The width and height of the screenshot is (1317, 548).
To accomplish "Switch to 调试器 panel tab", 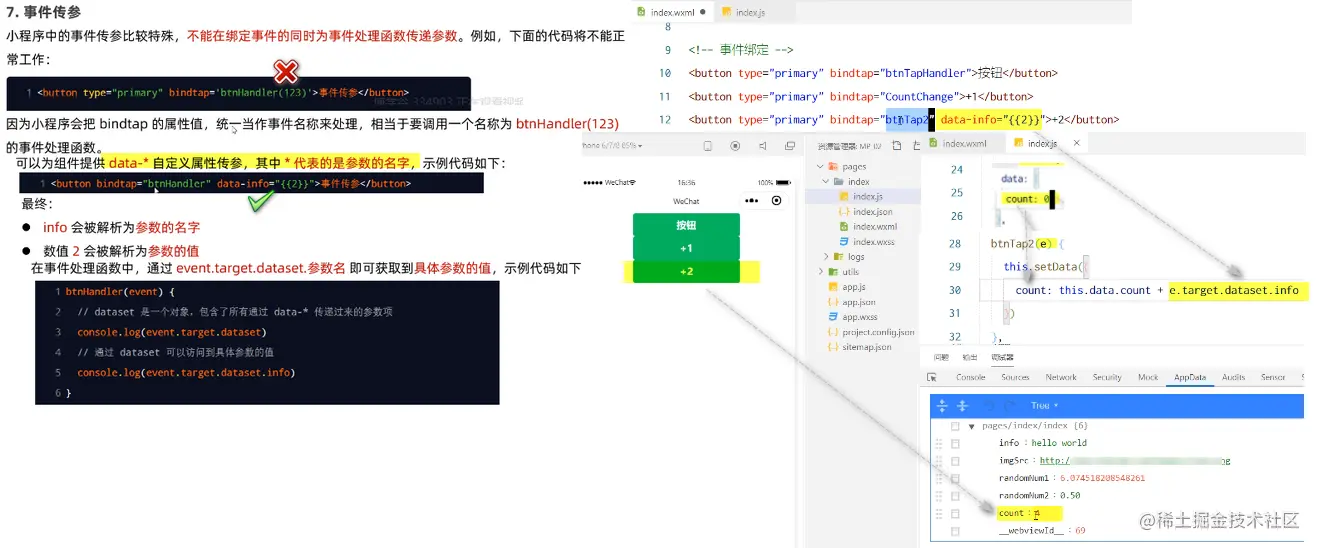I will 1001,357.
